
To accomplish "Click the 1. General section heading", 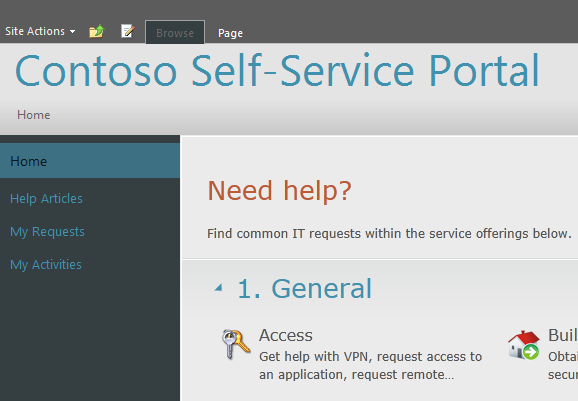I will pyautogui.click(x=304, y=289).
